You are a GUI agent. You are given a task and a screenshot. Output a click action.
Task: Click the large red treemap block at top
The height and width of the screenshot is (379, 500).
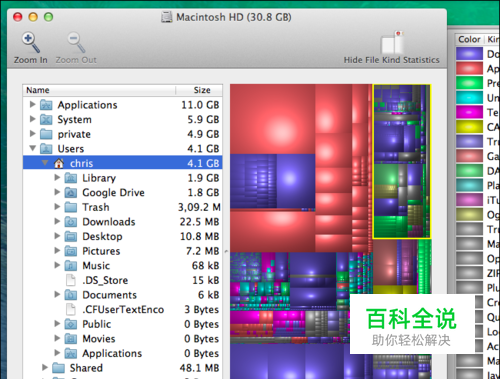click(x=272, y=119)
